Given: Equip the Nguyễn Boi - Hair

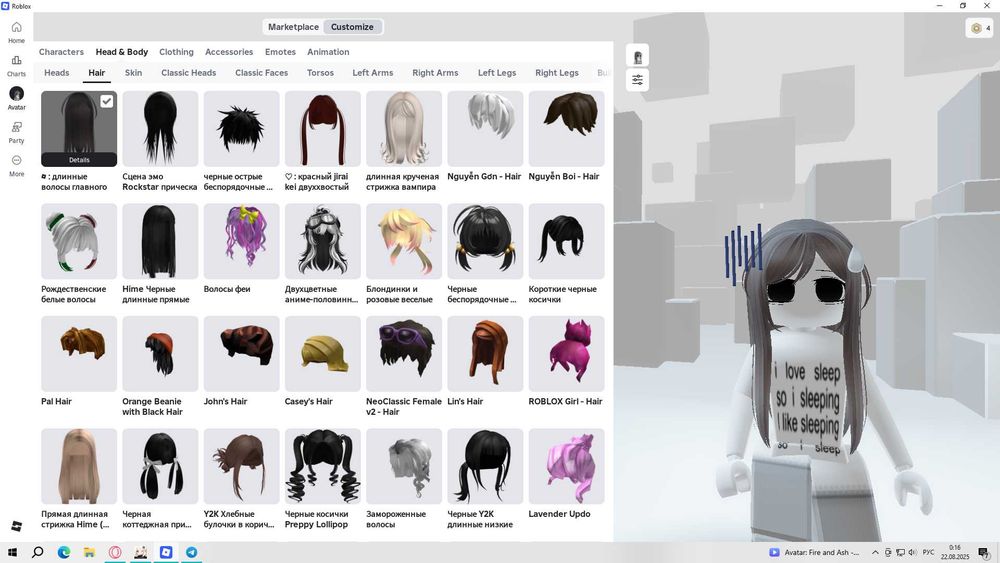Looking at the screenshot, I should 566,129.
